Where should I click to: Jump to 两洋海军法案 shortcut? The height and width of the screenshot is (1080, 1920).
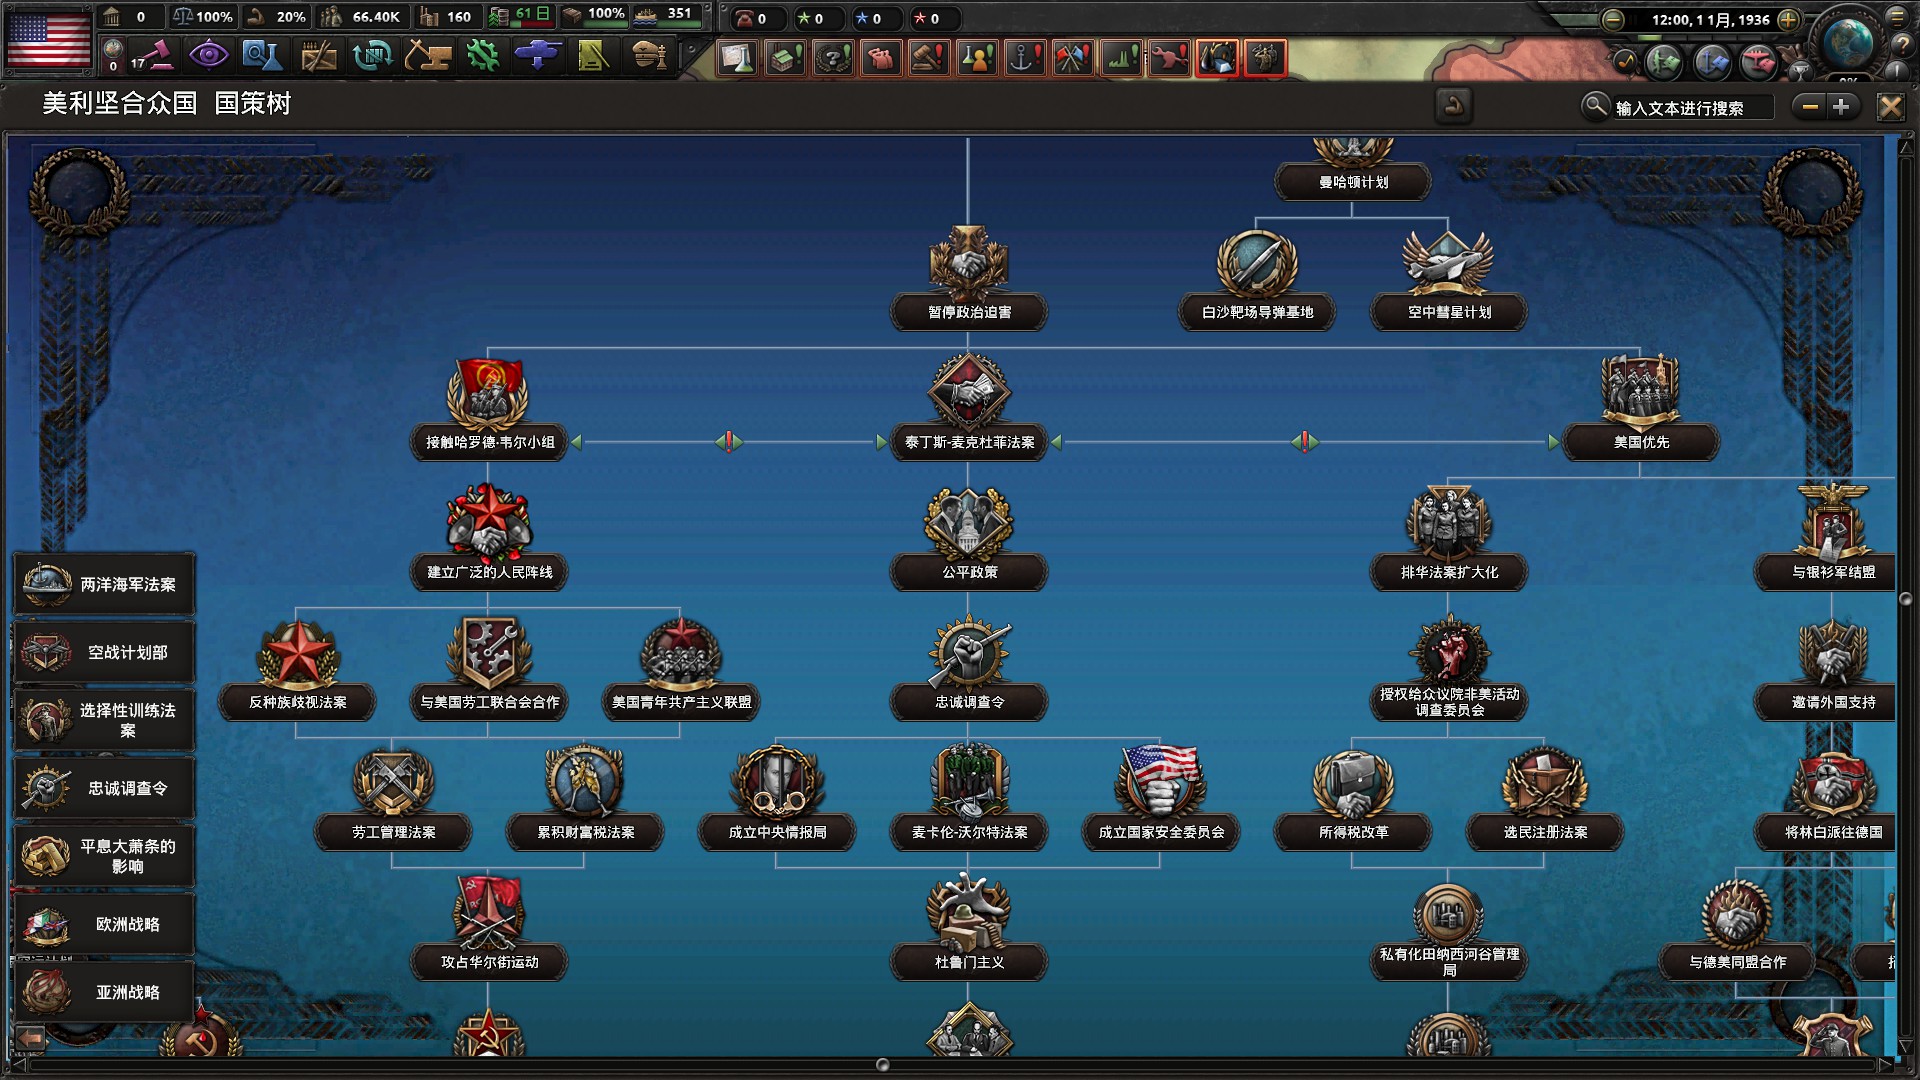tap(104, 584)
